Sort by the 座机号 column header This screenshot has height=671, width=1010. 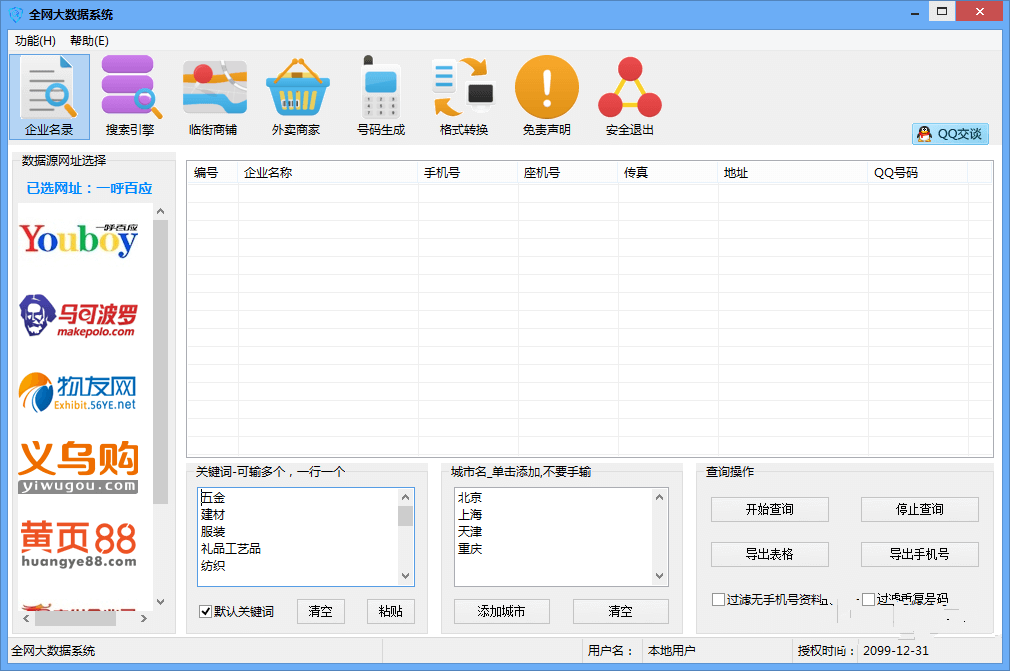(x=568, y=173)
